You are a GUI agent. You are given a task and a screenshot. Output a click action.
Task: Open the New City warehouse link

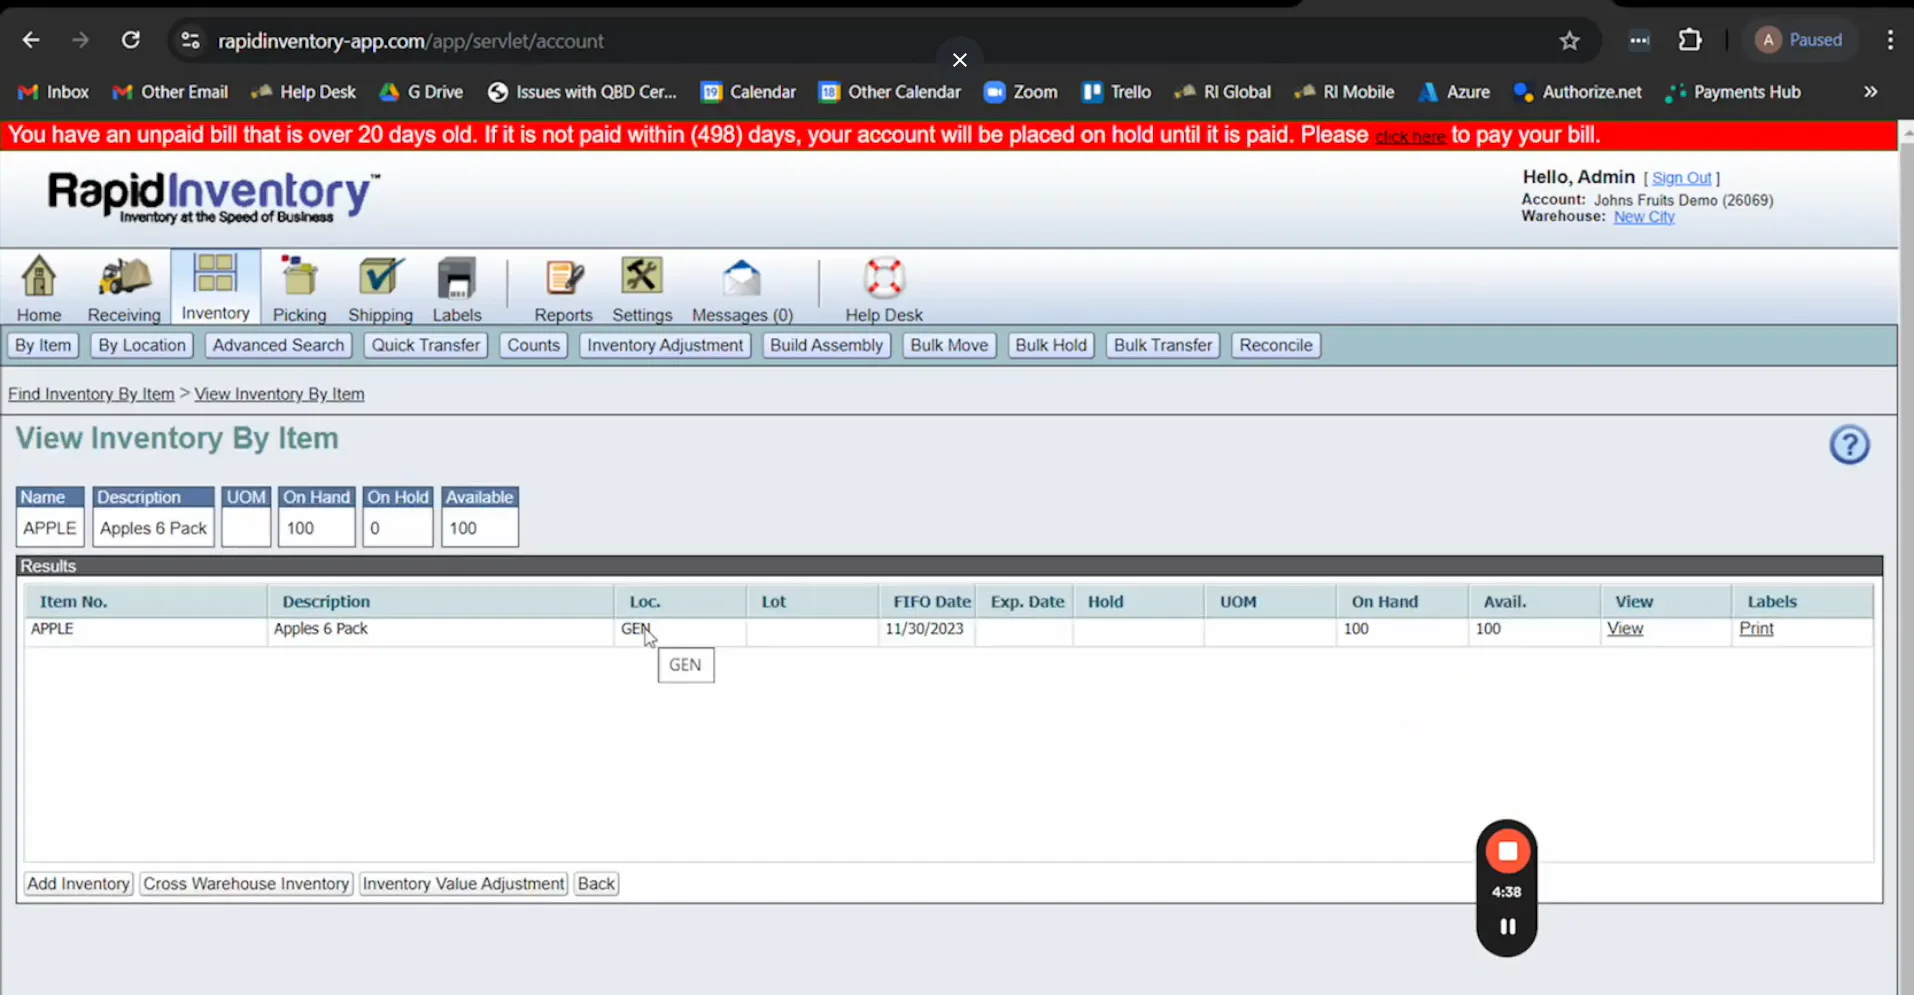[x=1644, y=217]
